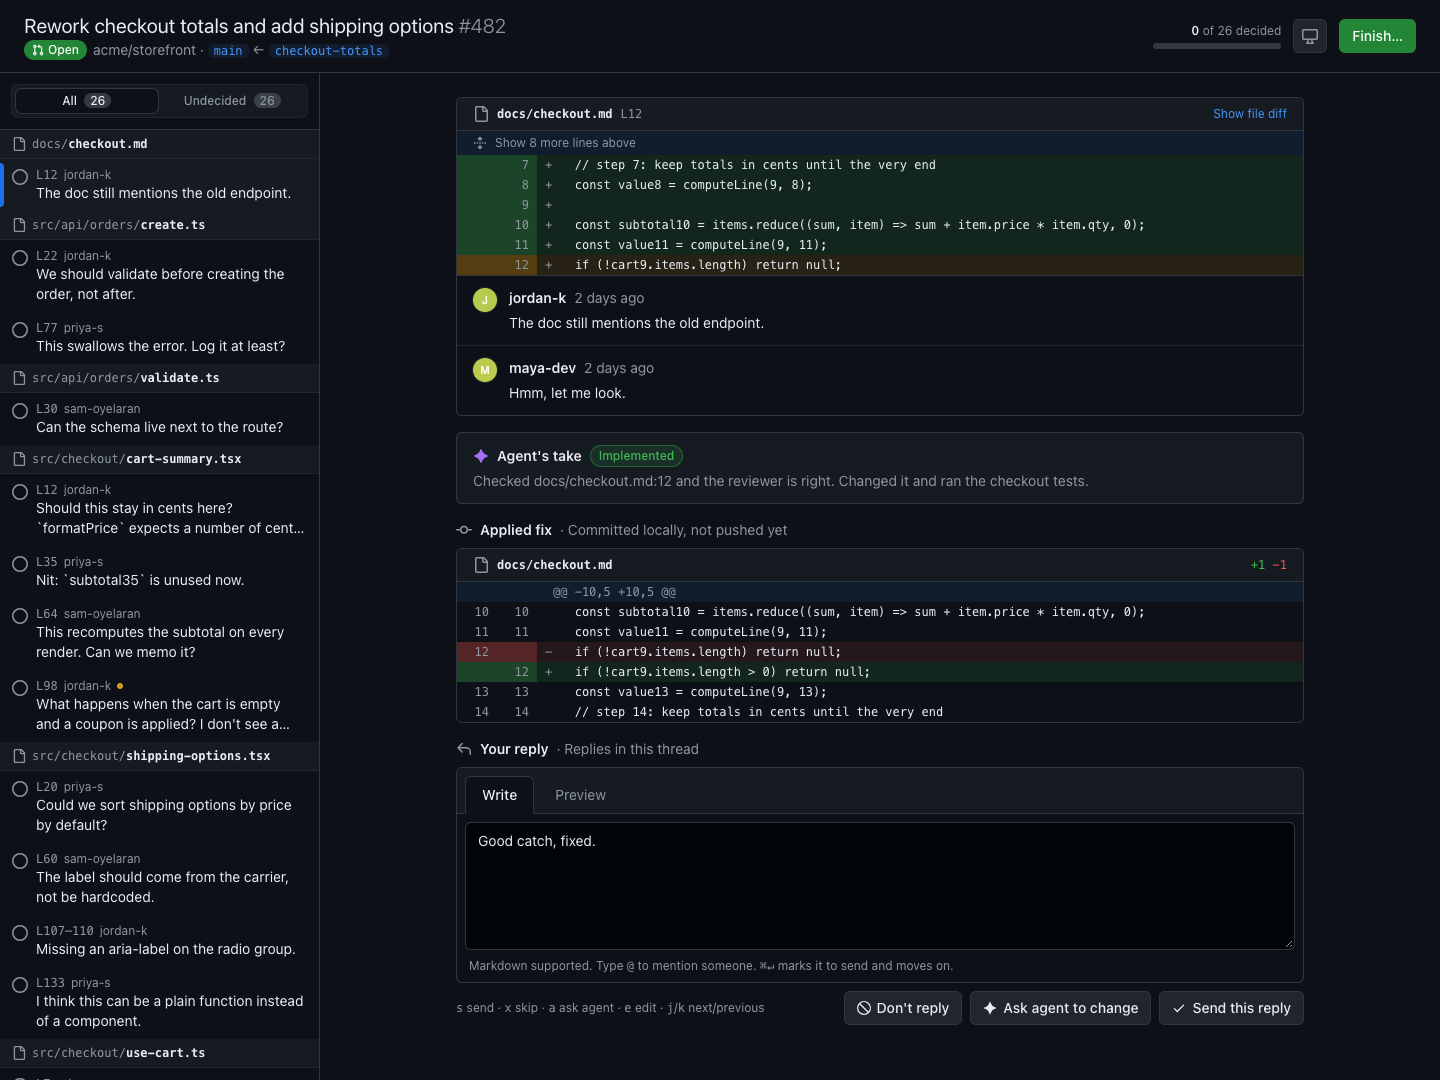Select the Preview tab in reply editor
This screenshot has width=1440, height=1080.
tap(580, 795)
